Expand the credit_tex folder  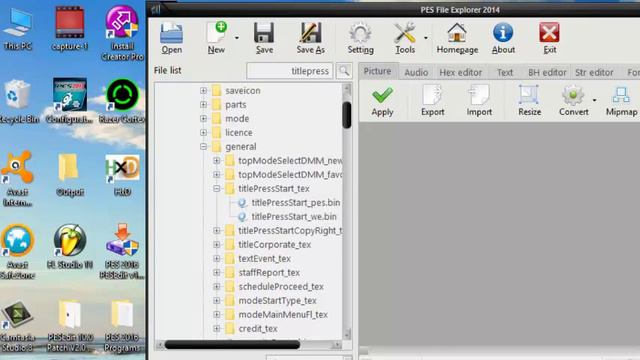coord(217,328)
